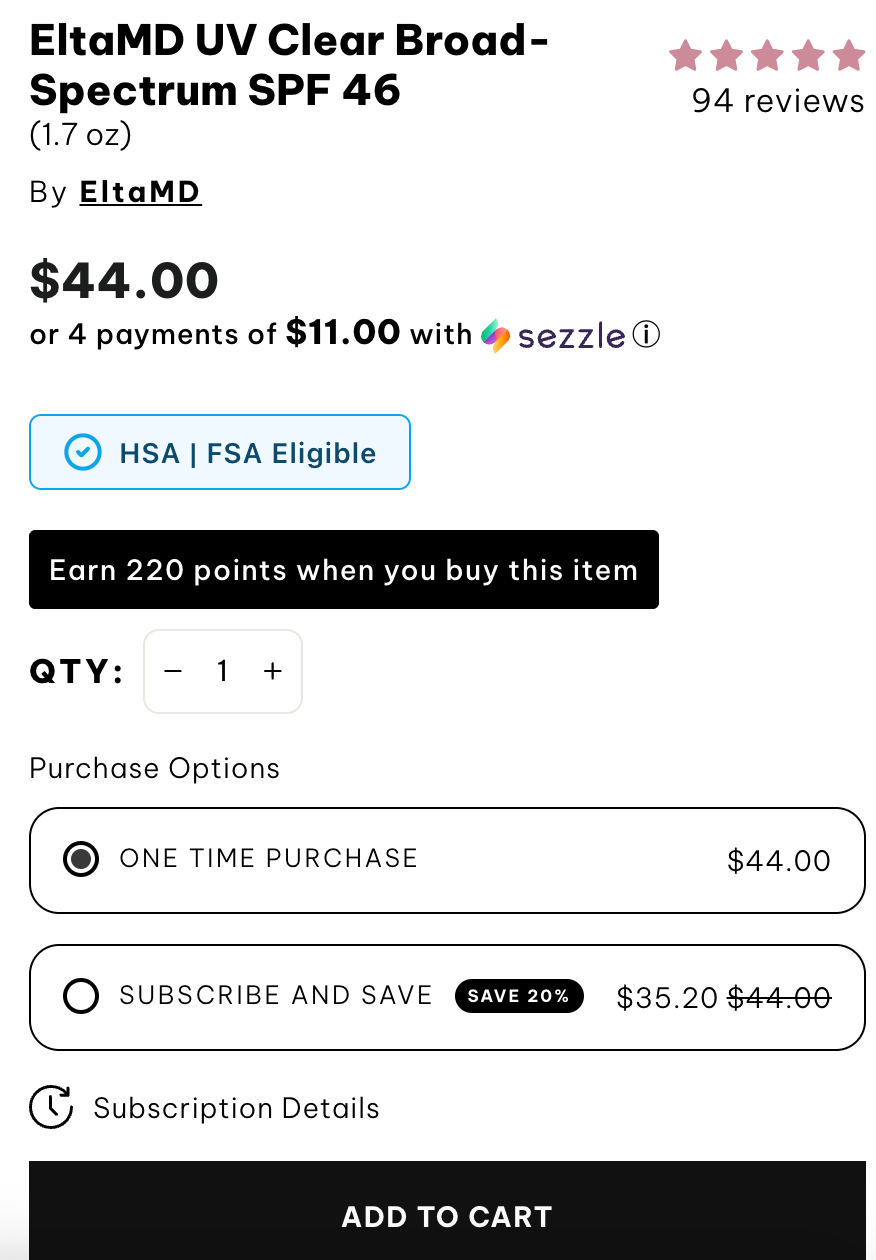The image size is (876, 1260).
Task: Click the fifth review star
Action: 848,56
